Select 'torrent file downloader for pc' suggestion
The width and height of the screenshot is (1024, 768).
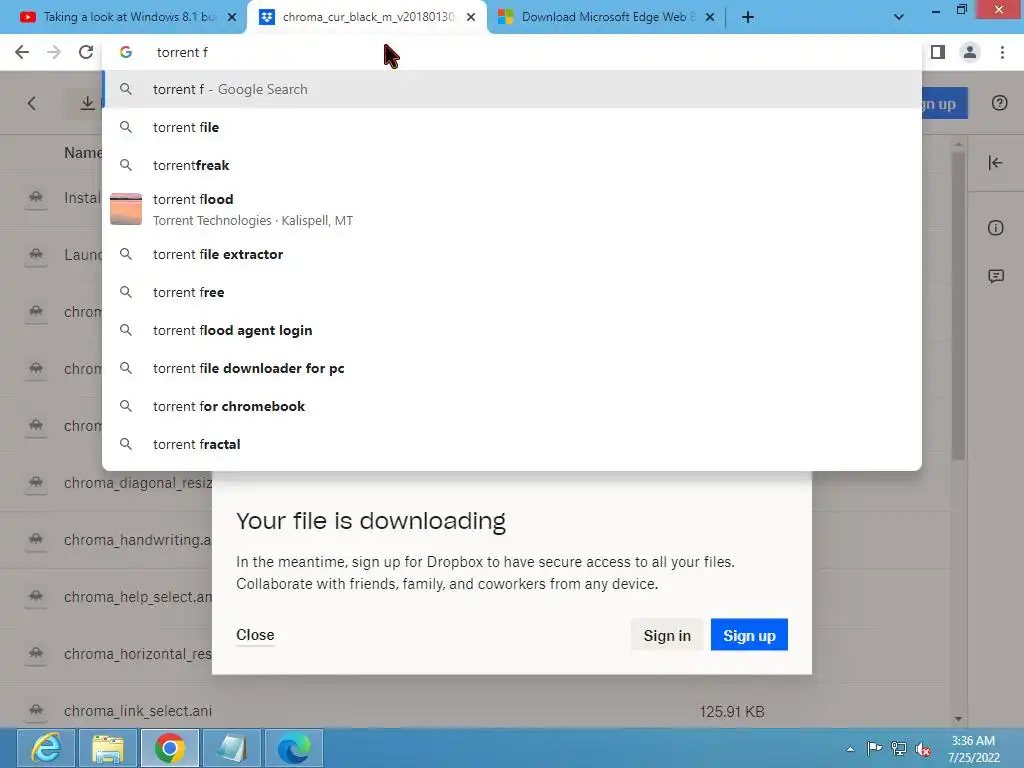512,368
